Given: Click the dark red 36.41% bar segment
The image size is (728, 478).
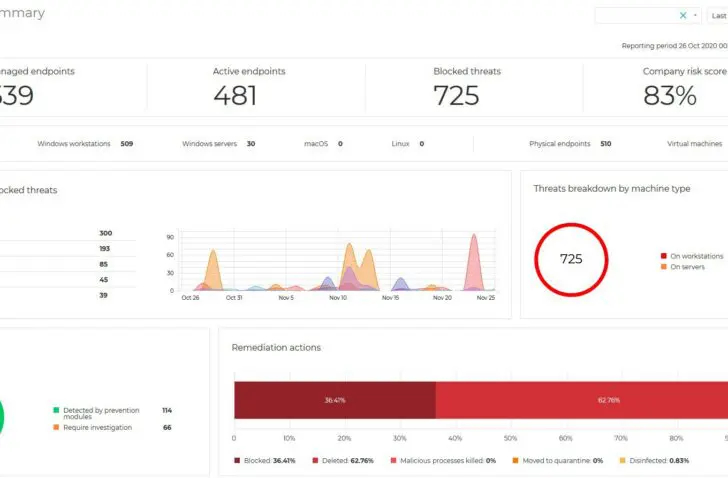Looking at the screenshot, I should point(335,400).
